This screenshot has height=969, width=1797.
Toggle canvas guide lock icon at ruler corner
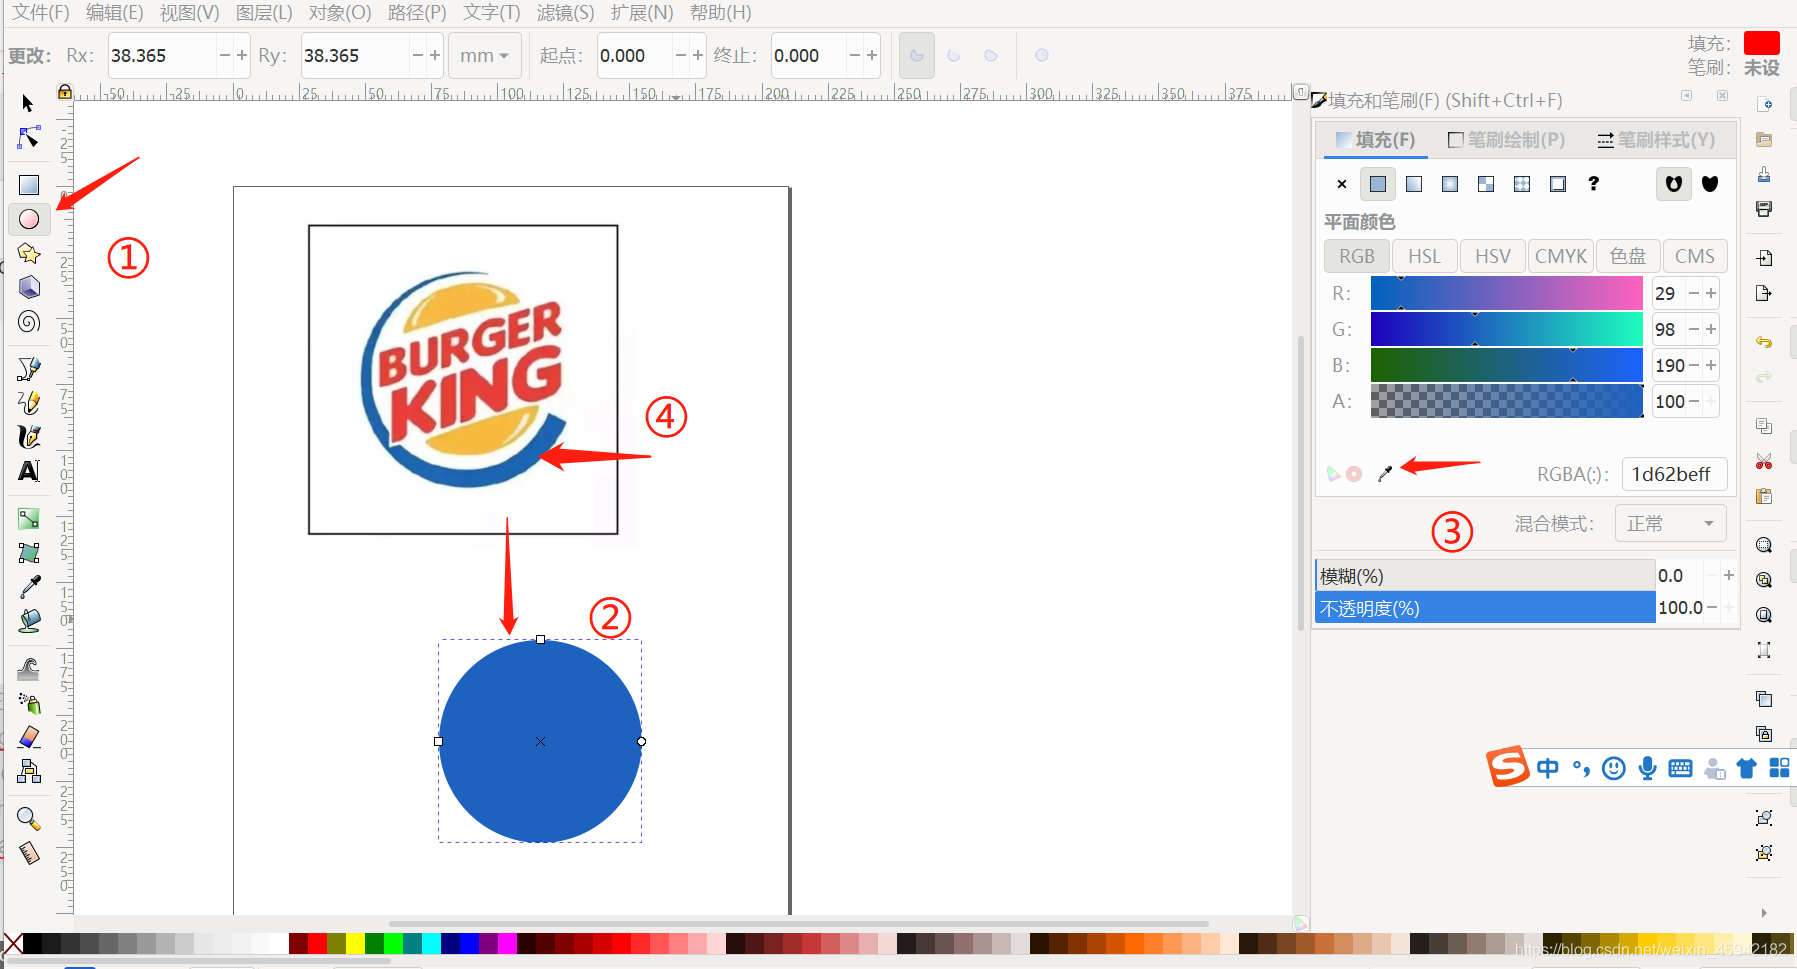[65, 92]
